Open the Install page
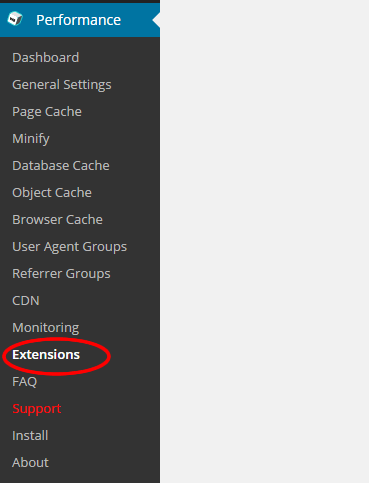The image size is (369, 483). pyautogui.click(x=30, y=436)
